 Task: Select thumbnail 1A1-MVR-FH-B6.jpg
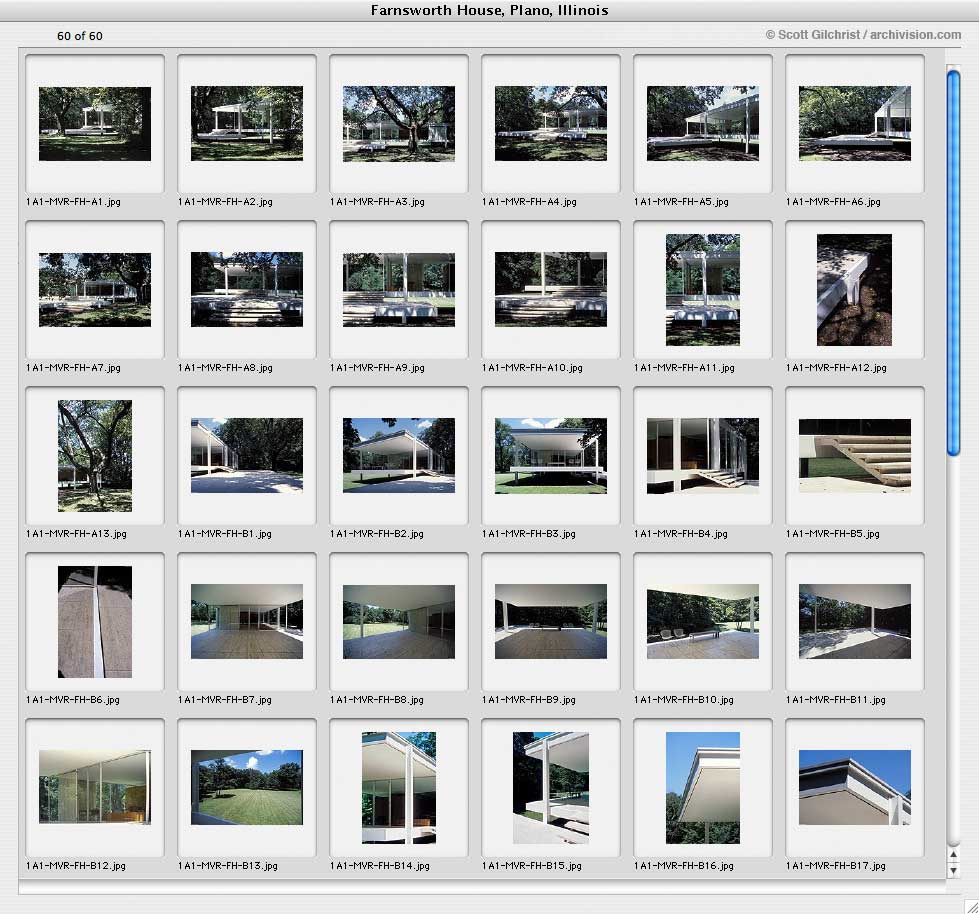[95, 622]
